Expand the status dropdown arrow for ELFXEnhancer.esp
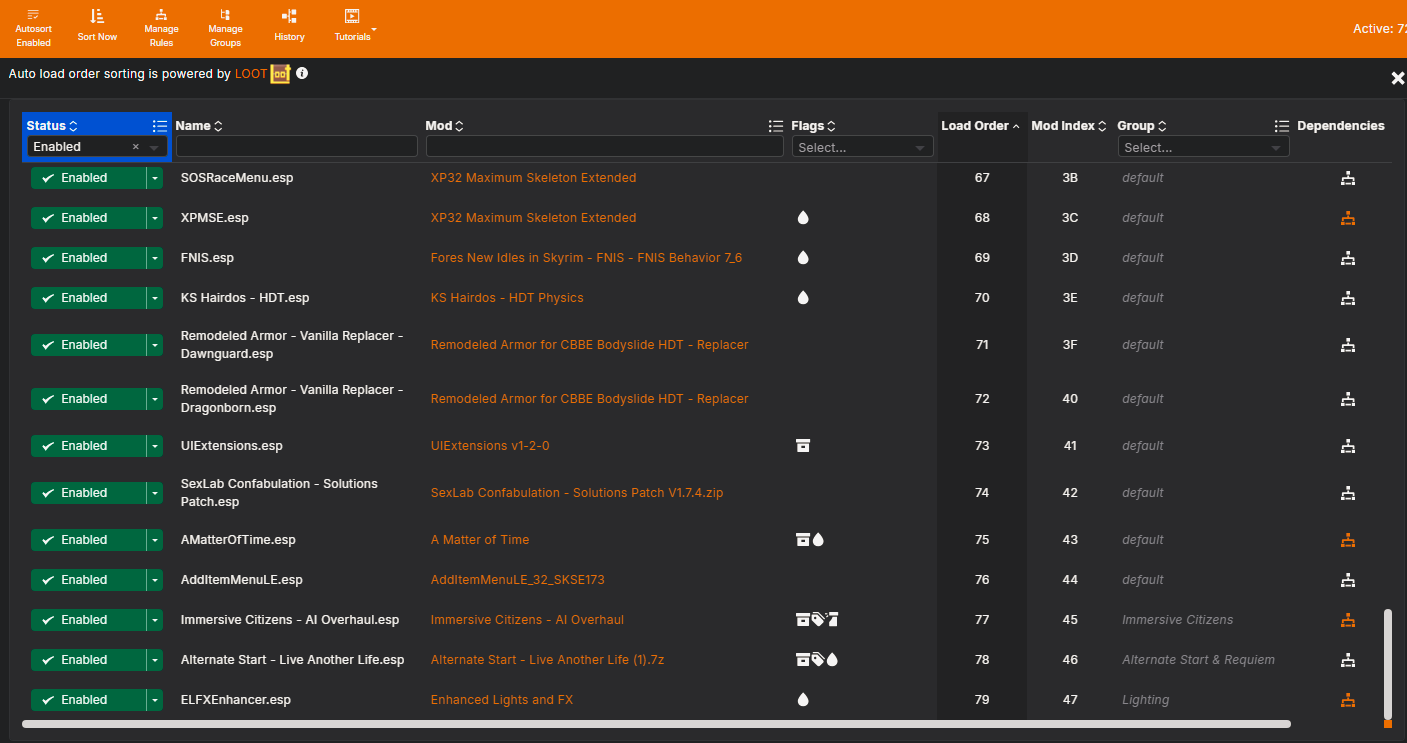 [x=154, y=700]
